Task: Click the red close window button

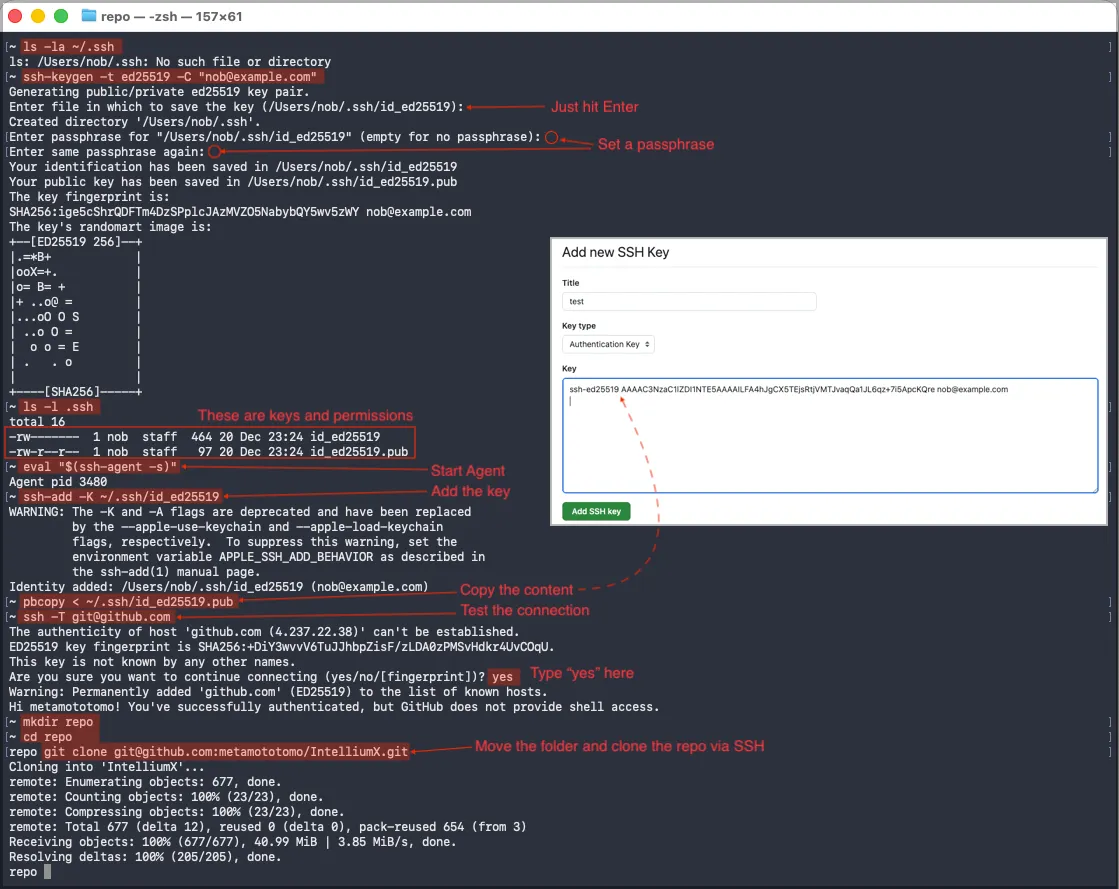Action: [x=16, y=16]
